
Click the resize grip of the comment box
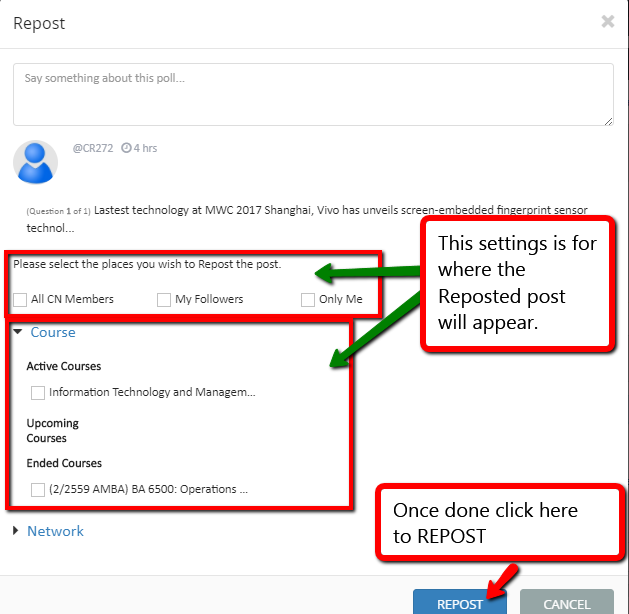click(x=609, y=121)
